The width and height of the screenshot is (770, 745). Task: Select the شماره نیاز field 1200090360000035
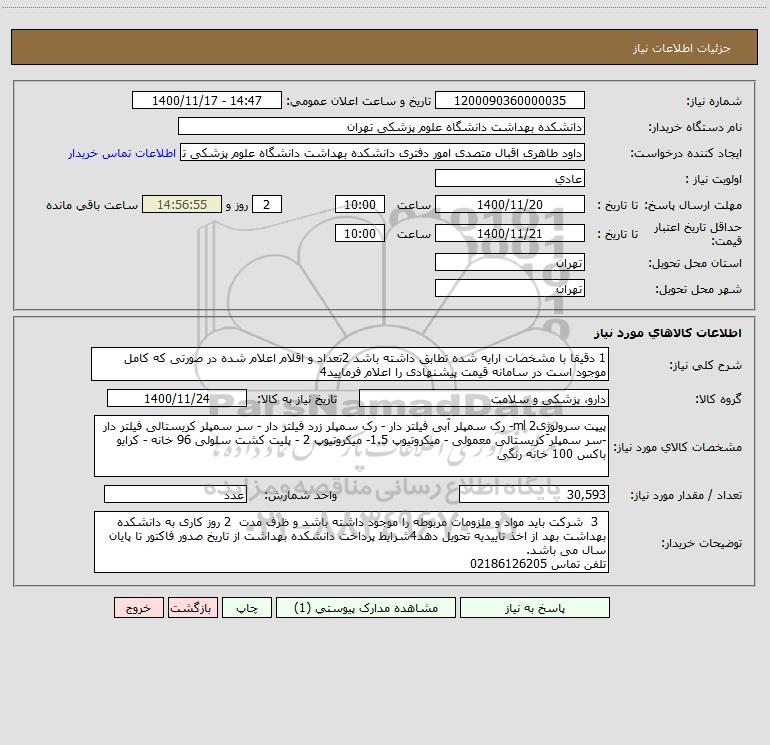(510, 100)
